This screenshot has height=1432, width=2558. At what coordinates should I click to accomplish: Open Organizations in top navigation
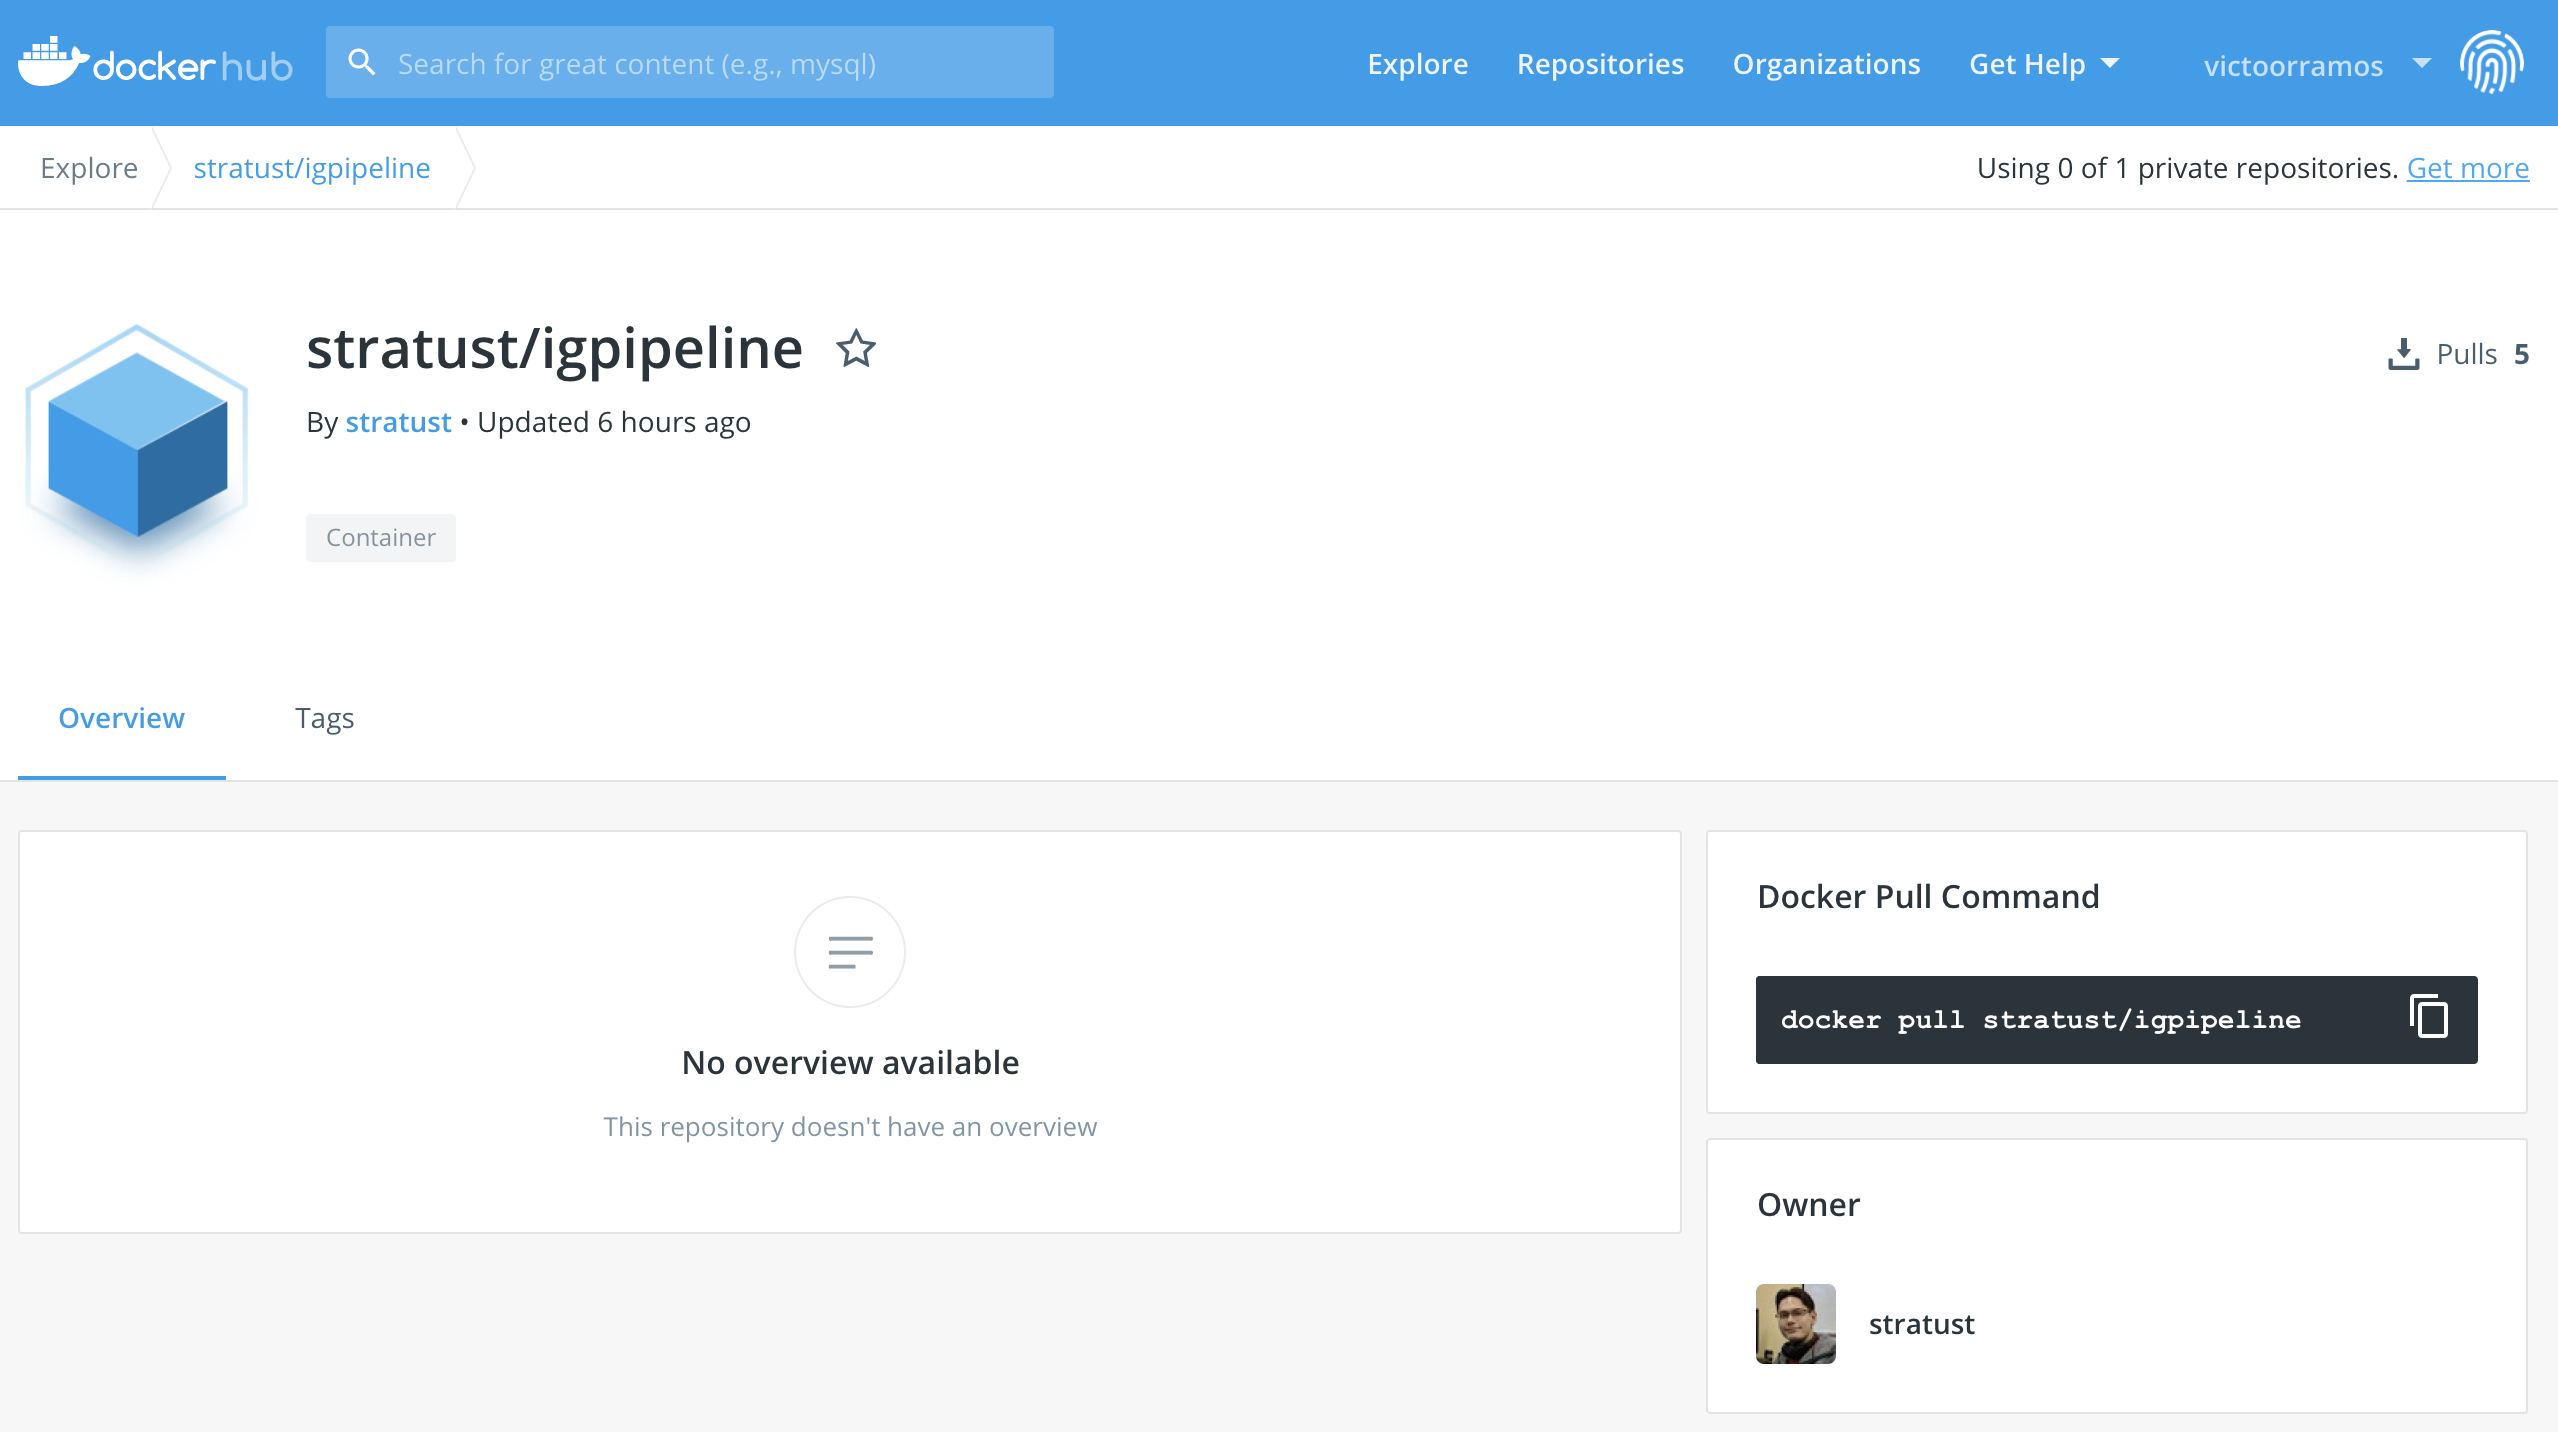point(1826,64)
